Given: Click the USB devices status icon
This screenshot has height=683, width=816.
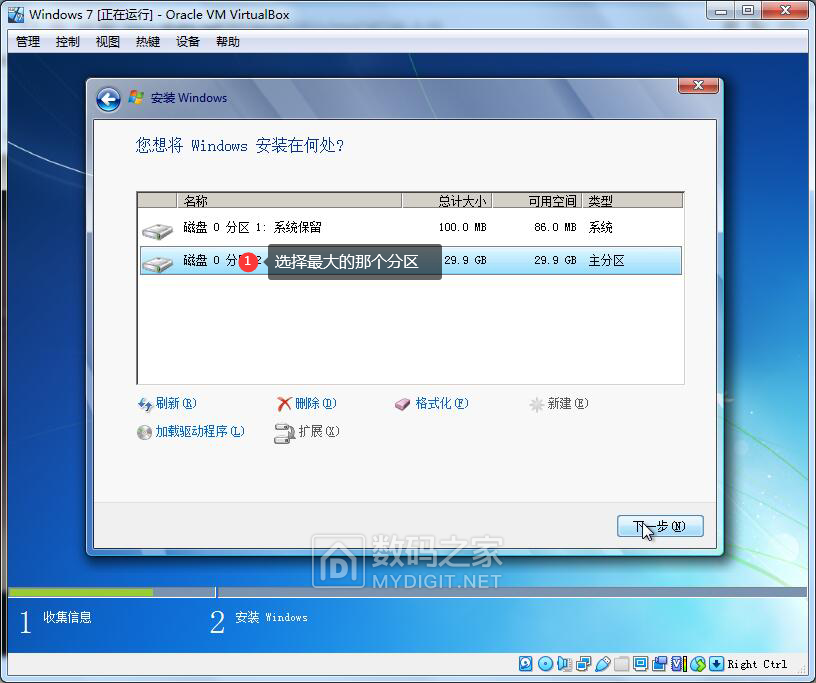Looking at the screenshot, I should (x=603, y=664).
